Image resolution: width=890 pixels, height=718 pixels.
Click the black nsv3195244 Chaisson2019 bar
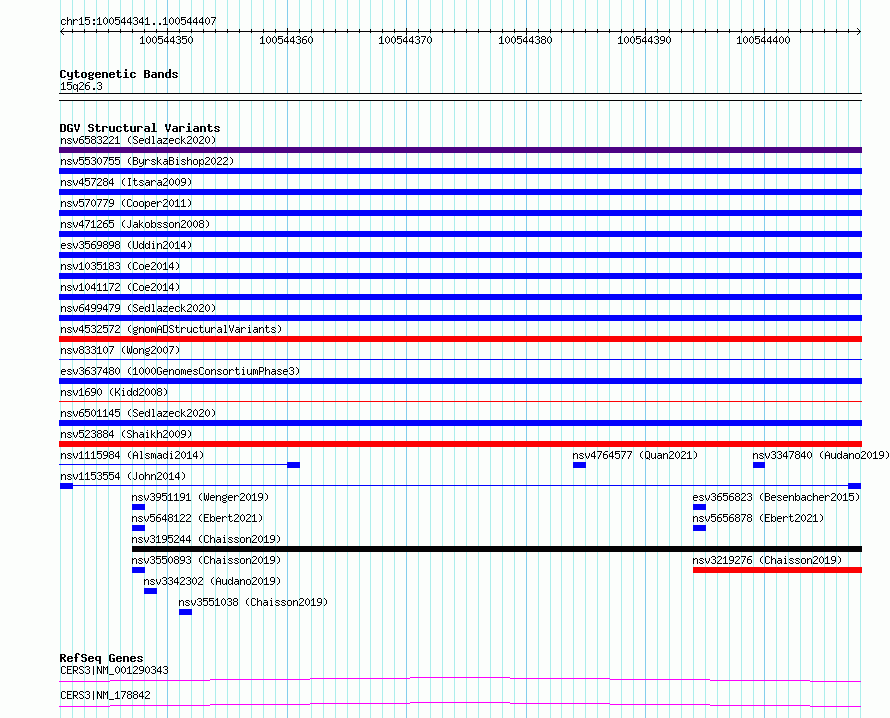(496, 549)
